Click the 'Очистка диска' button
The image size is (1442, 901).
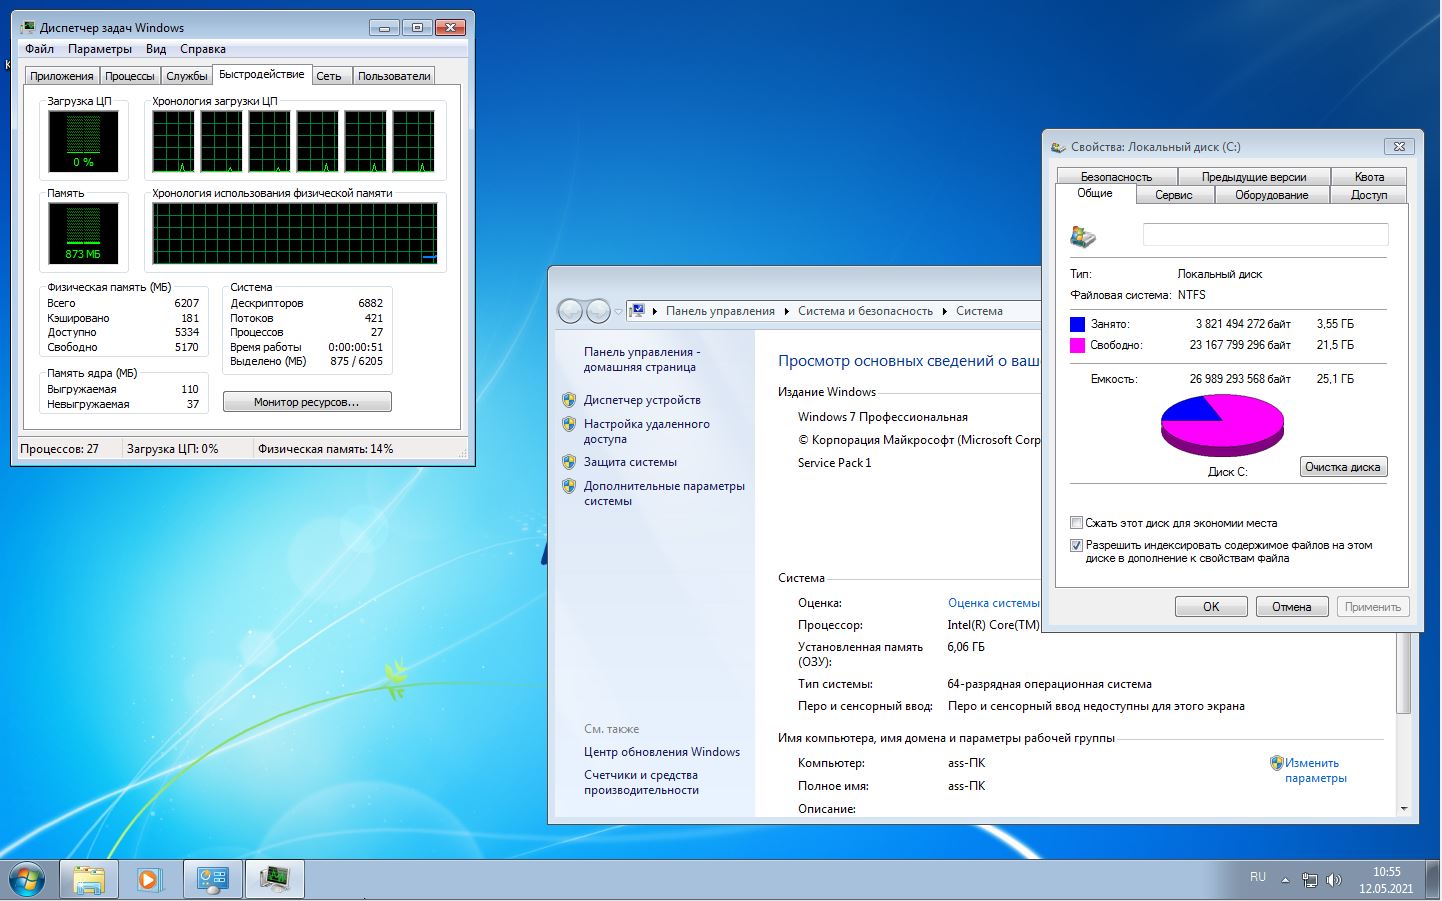1342,467
